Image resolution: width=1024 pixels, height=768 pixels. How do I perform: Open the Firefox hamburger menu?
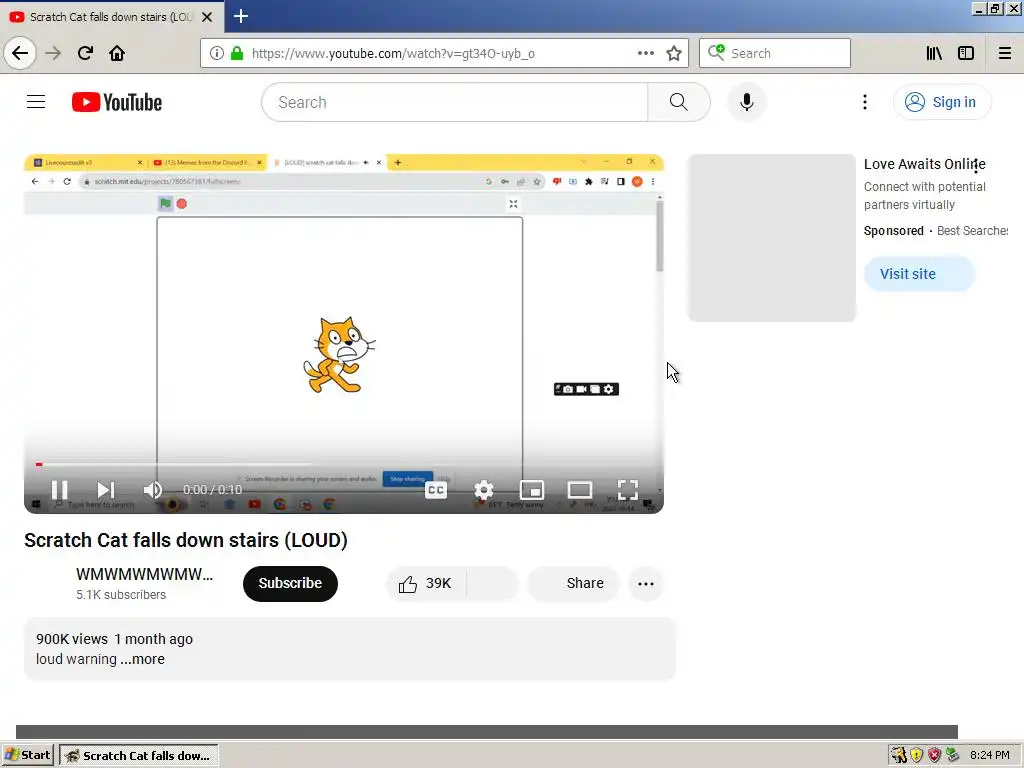pyautogui.click(x=1005, y=53)
